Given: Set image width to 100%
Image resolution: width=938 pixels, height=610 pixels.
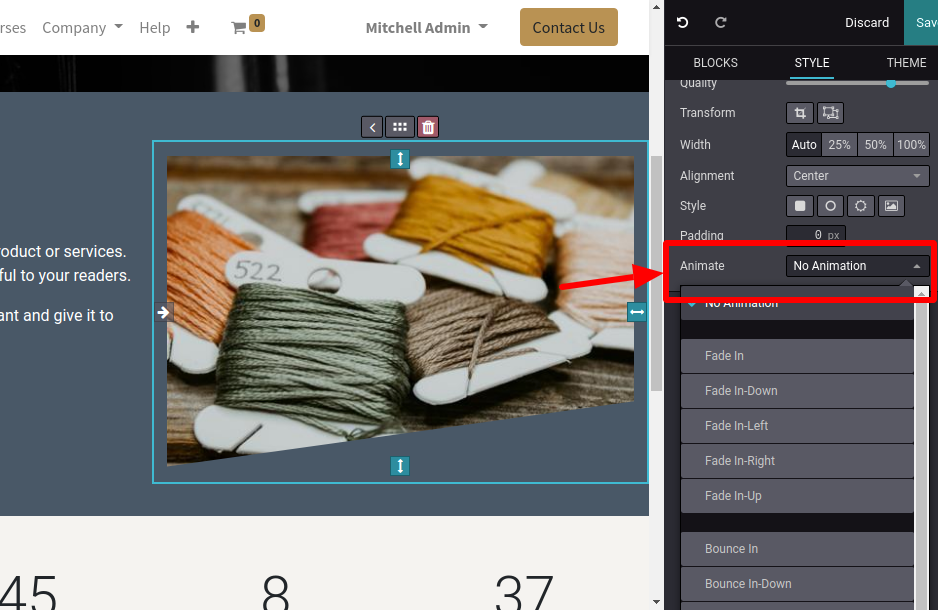Looking at the screenshot, I should (x=911, y=145).
